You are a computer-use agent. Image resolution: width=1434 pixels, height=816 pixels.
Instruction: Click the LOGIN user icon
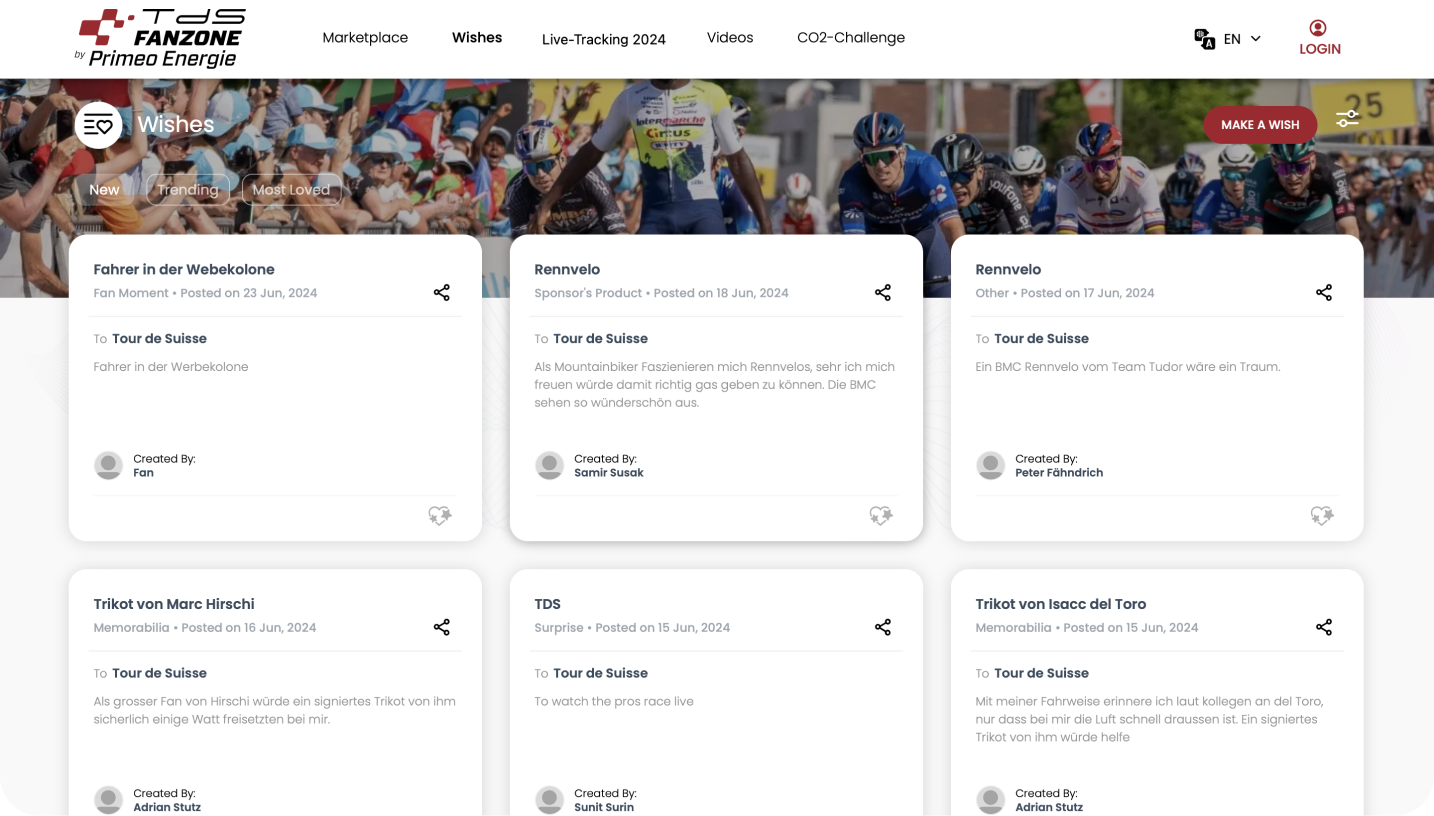pos(1318,28)
